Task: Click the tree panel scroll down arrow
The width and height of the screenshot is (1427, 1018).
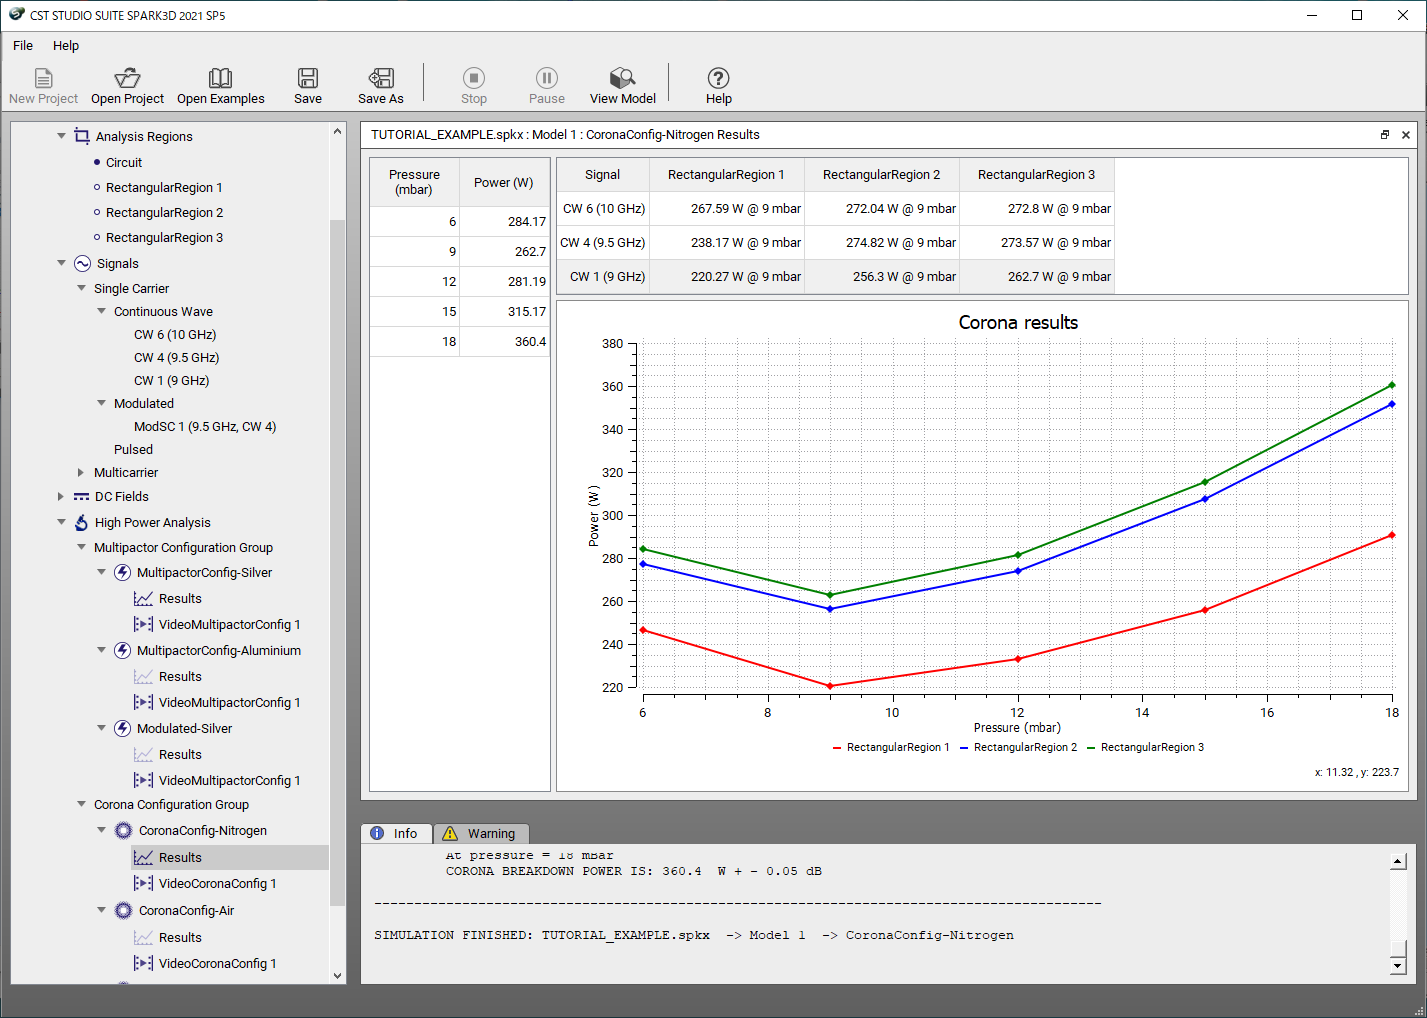Action: coord(337,975)
